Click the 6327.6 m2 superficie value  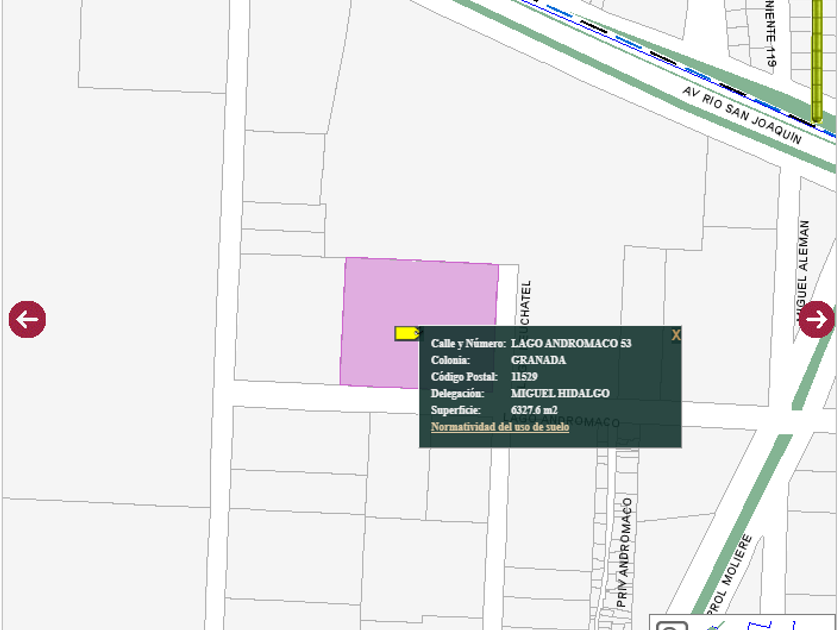tap(534, 410)
